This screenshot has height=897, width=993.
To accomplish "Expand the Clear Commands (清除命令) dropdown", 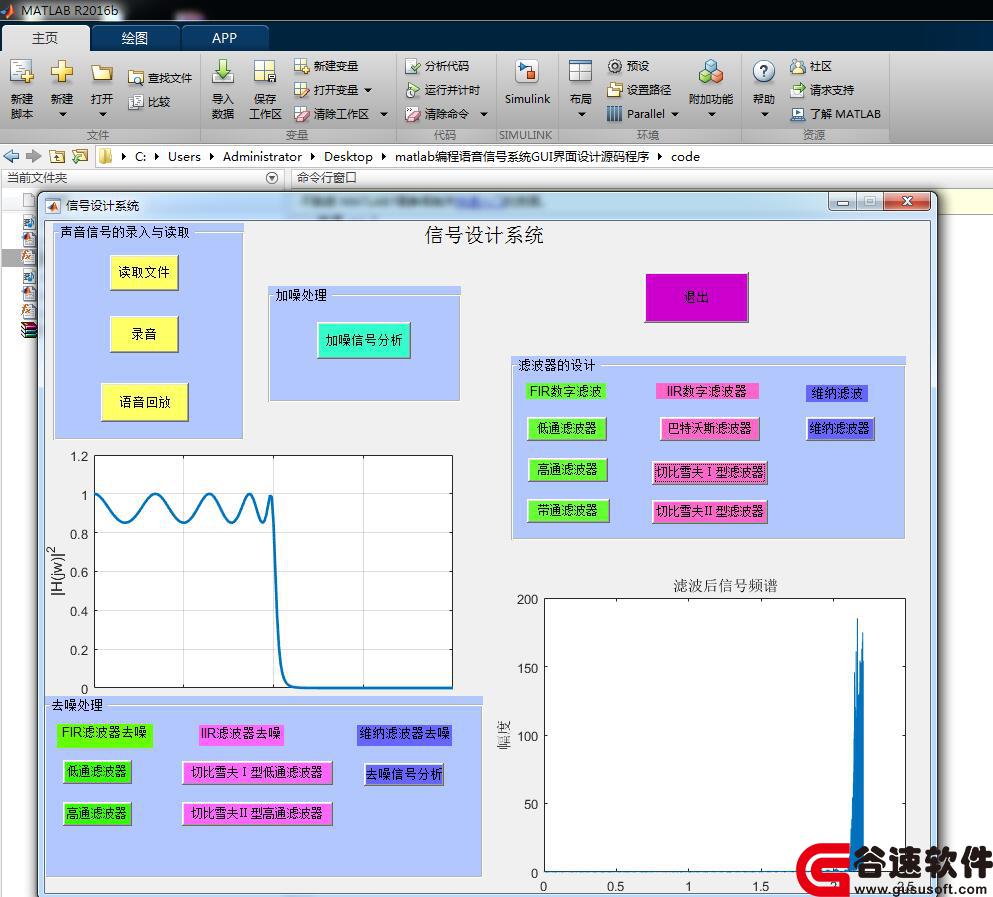I will tap(484, 114).
